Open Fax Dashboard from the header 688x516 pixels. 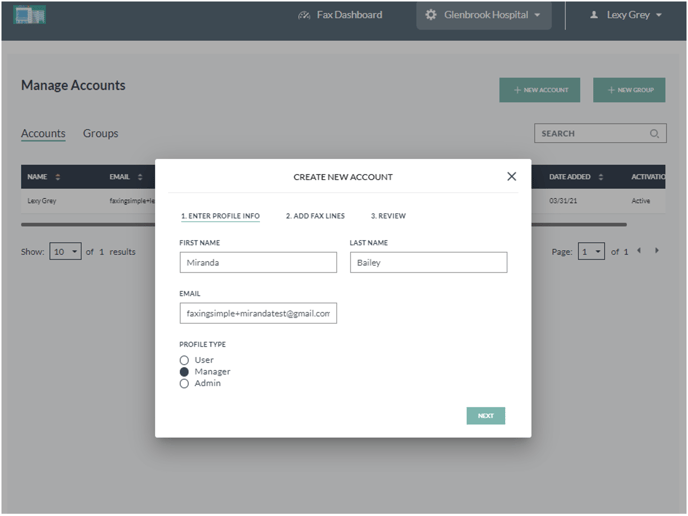pos(340,15)
